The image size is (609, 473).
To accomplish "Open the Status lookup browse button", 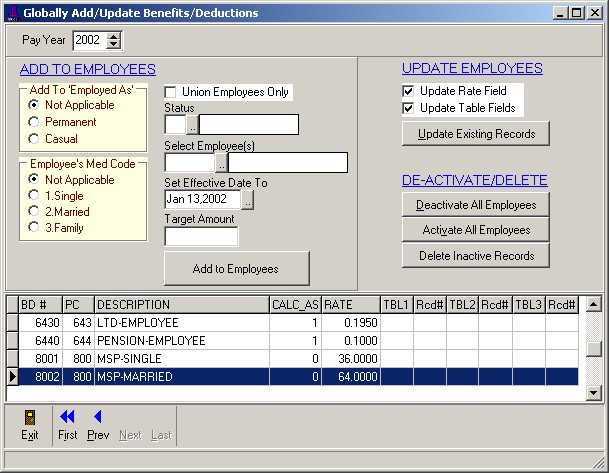I will click(192, 125).
